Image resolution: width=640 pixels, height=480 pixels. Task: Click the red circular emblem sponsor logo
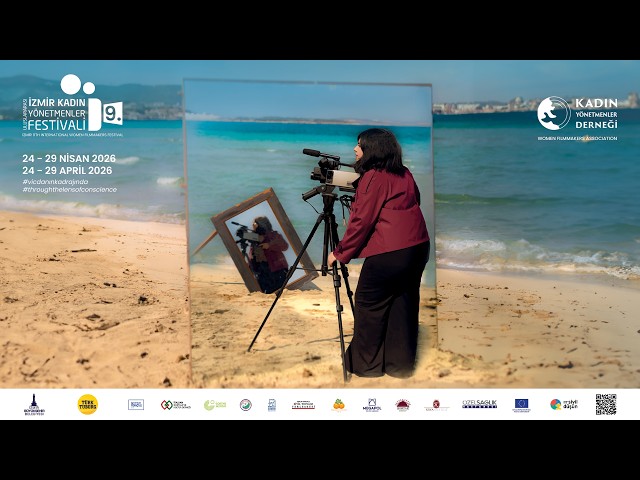[x=436, y=405]
